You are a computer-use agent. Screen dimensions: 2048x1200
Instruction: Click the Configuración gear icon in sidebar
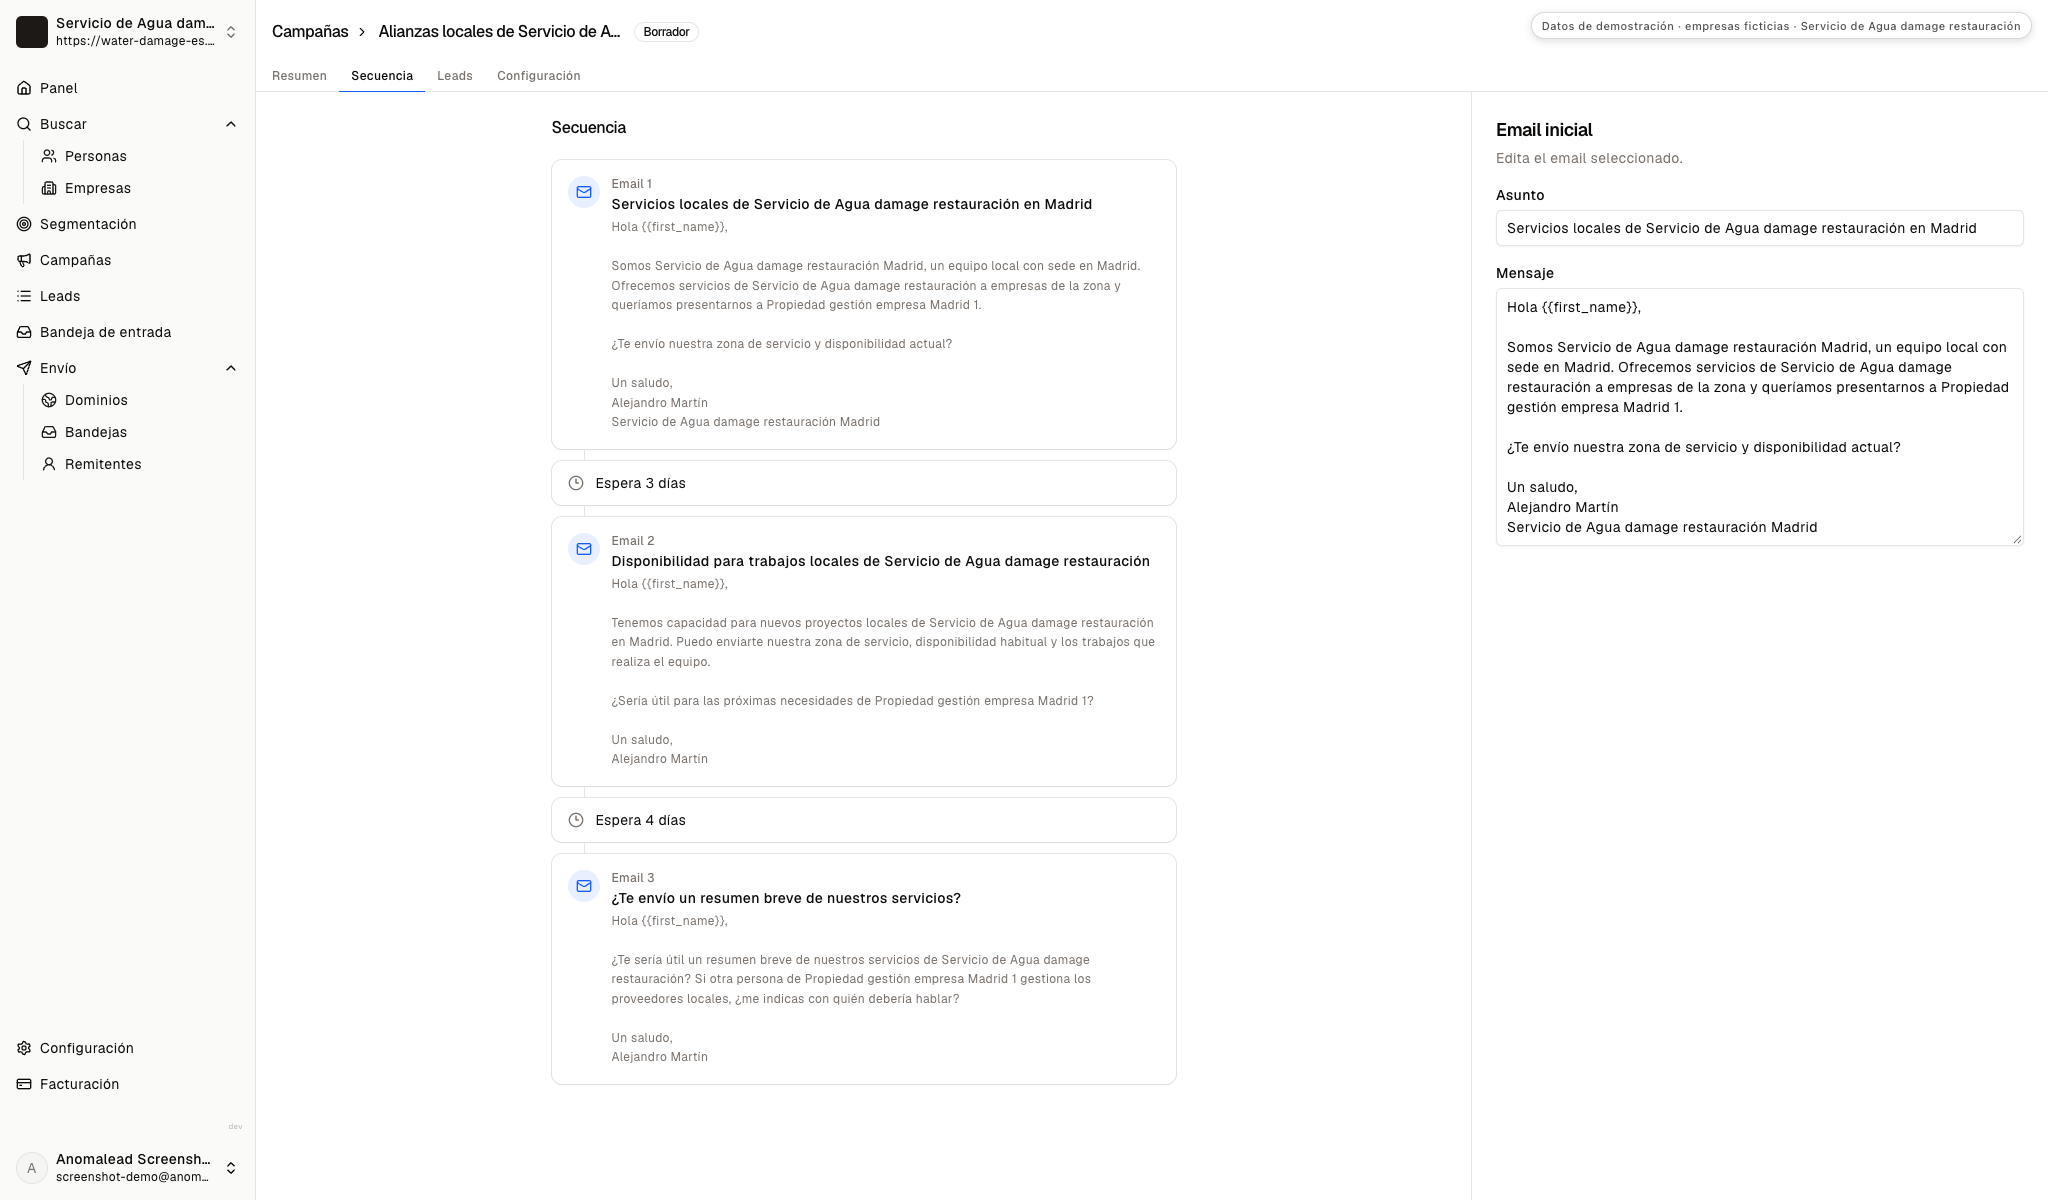click(24, 1048)
